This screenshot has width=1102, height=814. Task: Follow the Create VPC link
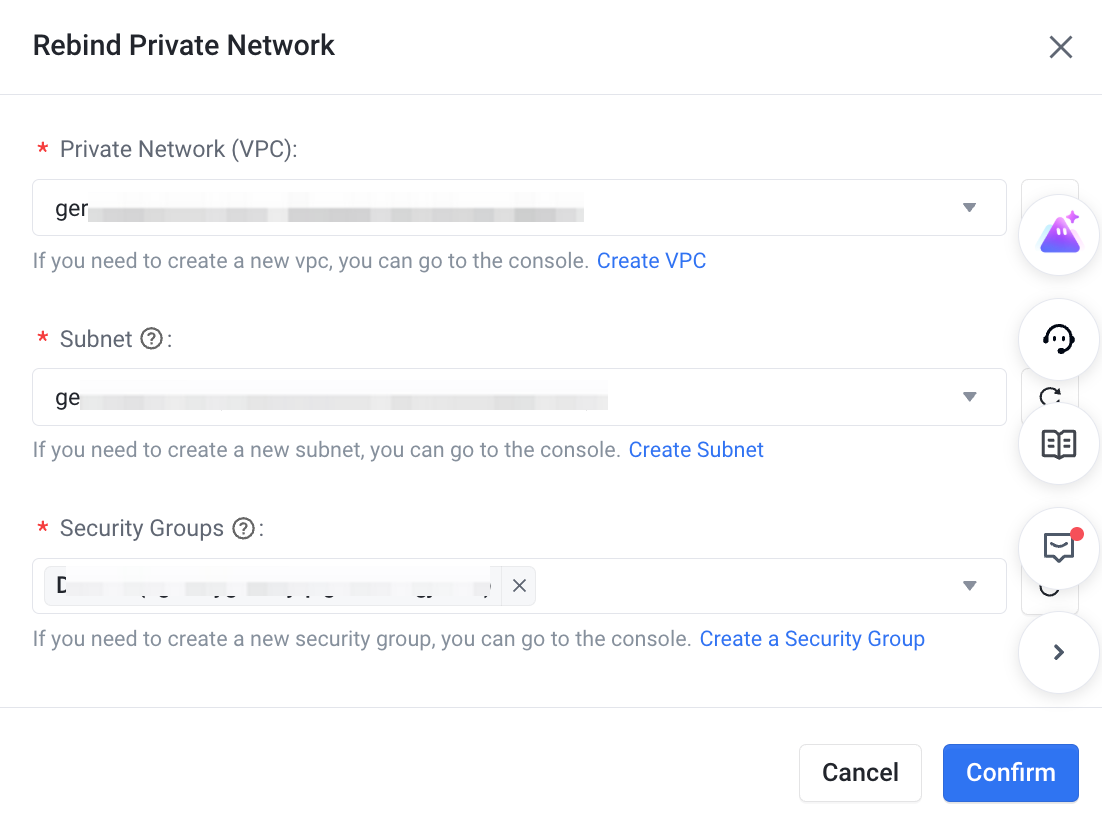[x=652, y=261]
